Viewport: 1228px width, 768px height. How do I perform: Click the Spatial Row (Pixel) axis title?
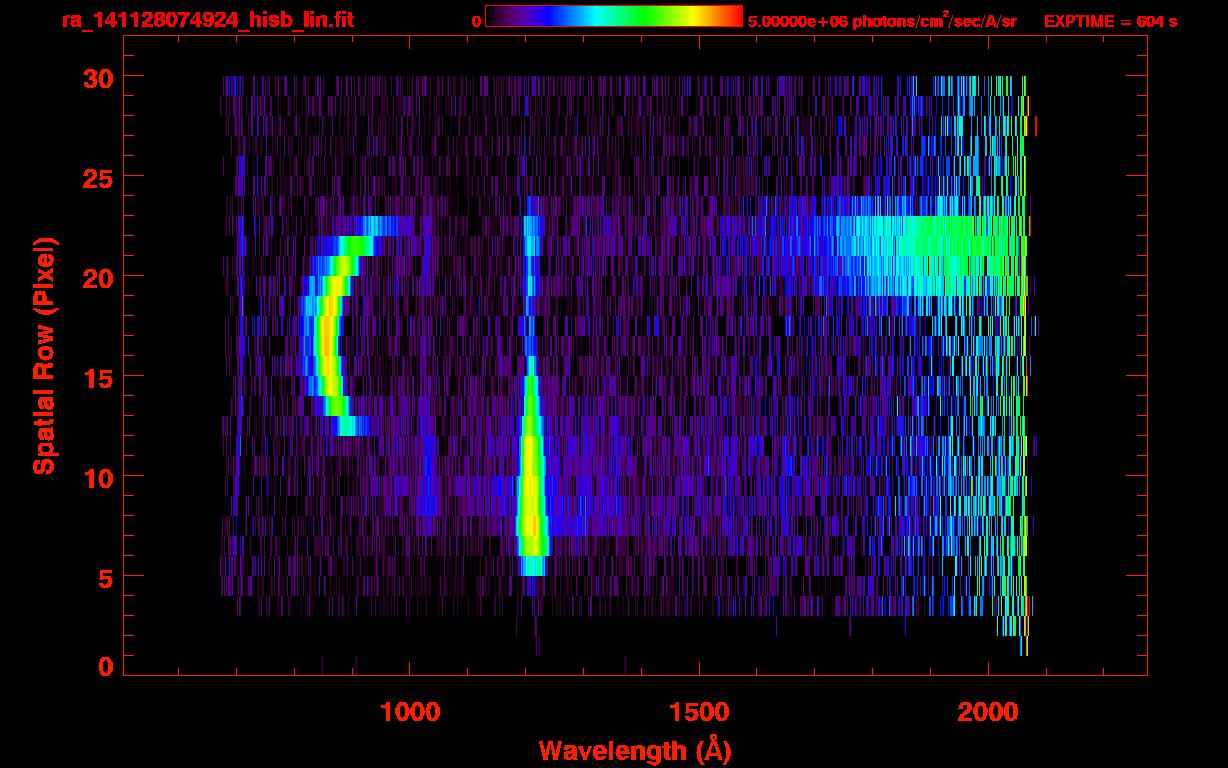click(44, 356)
